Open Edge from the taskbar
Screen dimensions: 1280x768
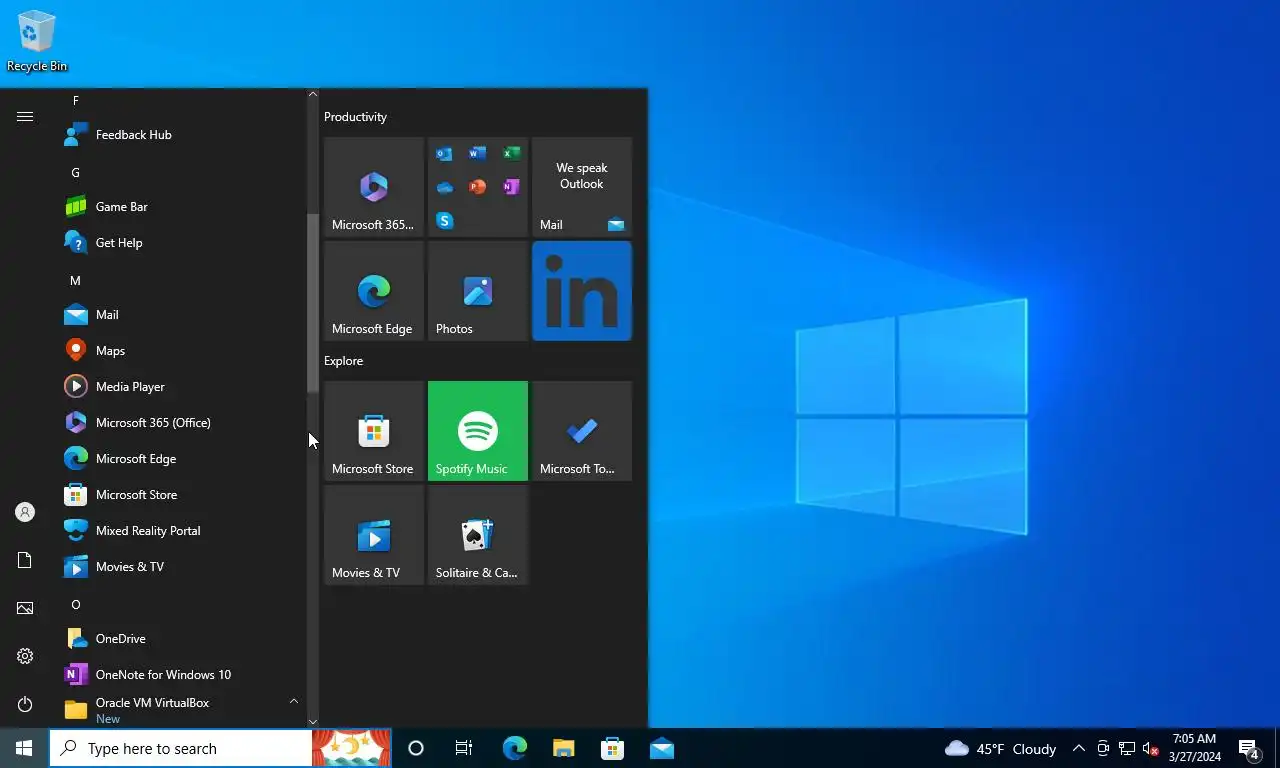coord(514,748)
